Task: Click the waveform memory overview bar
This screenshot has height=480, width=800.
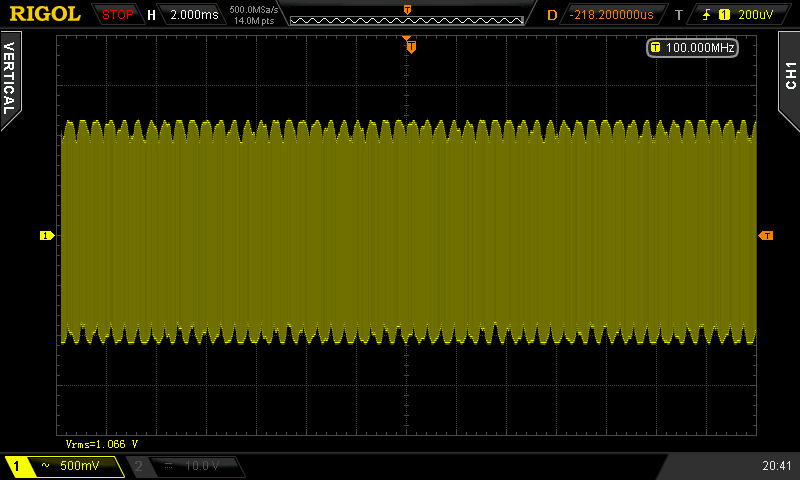Action: 407,20
